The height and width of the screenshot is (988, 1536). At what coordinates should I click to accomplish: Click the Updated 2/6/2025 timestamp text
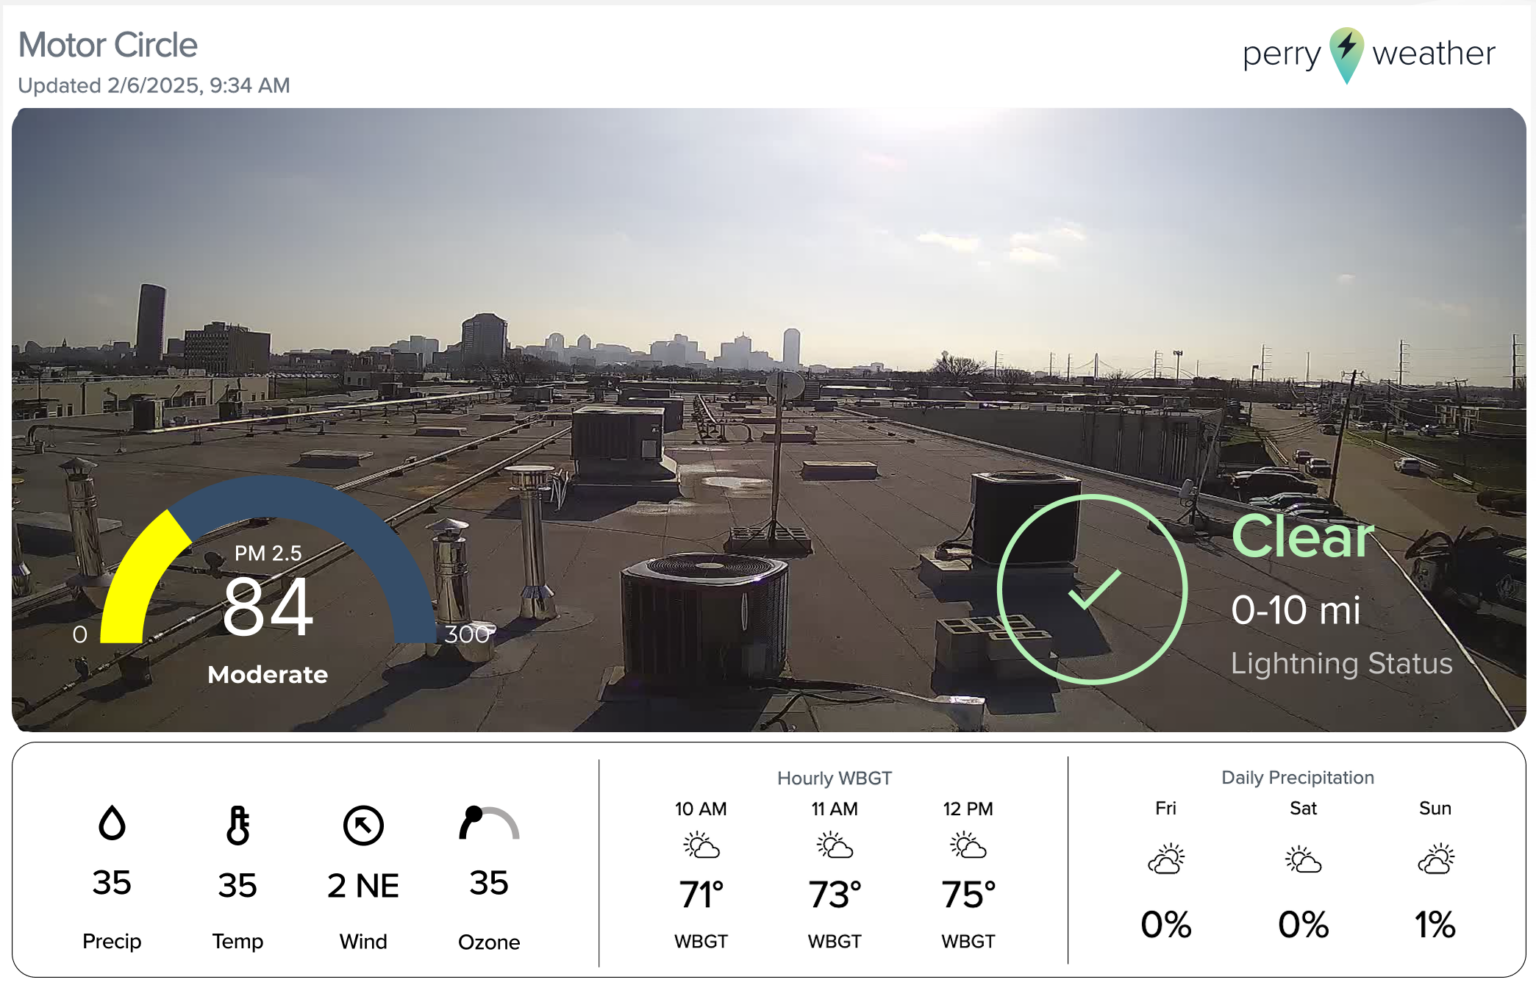point(152,85)
